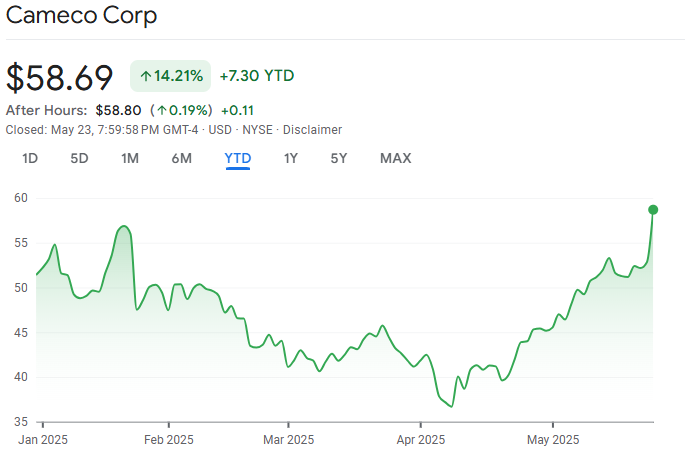This screenshot has width=685, height=458.
Task: Select the 1D time range tab
Action: tap(30, 158)
